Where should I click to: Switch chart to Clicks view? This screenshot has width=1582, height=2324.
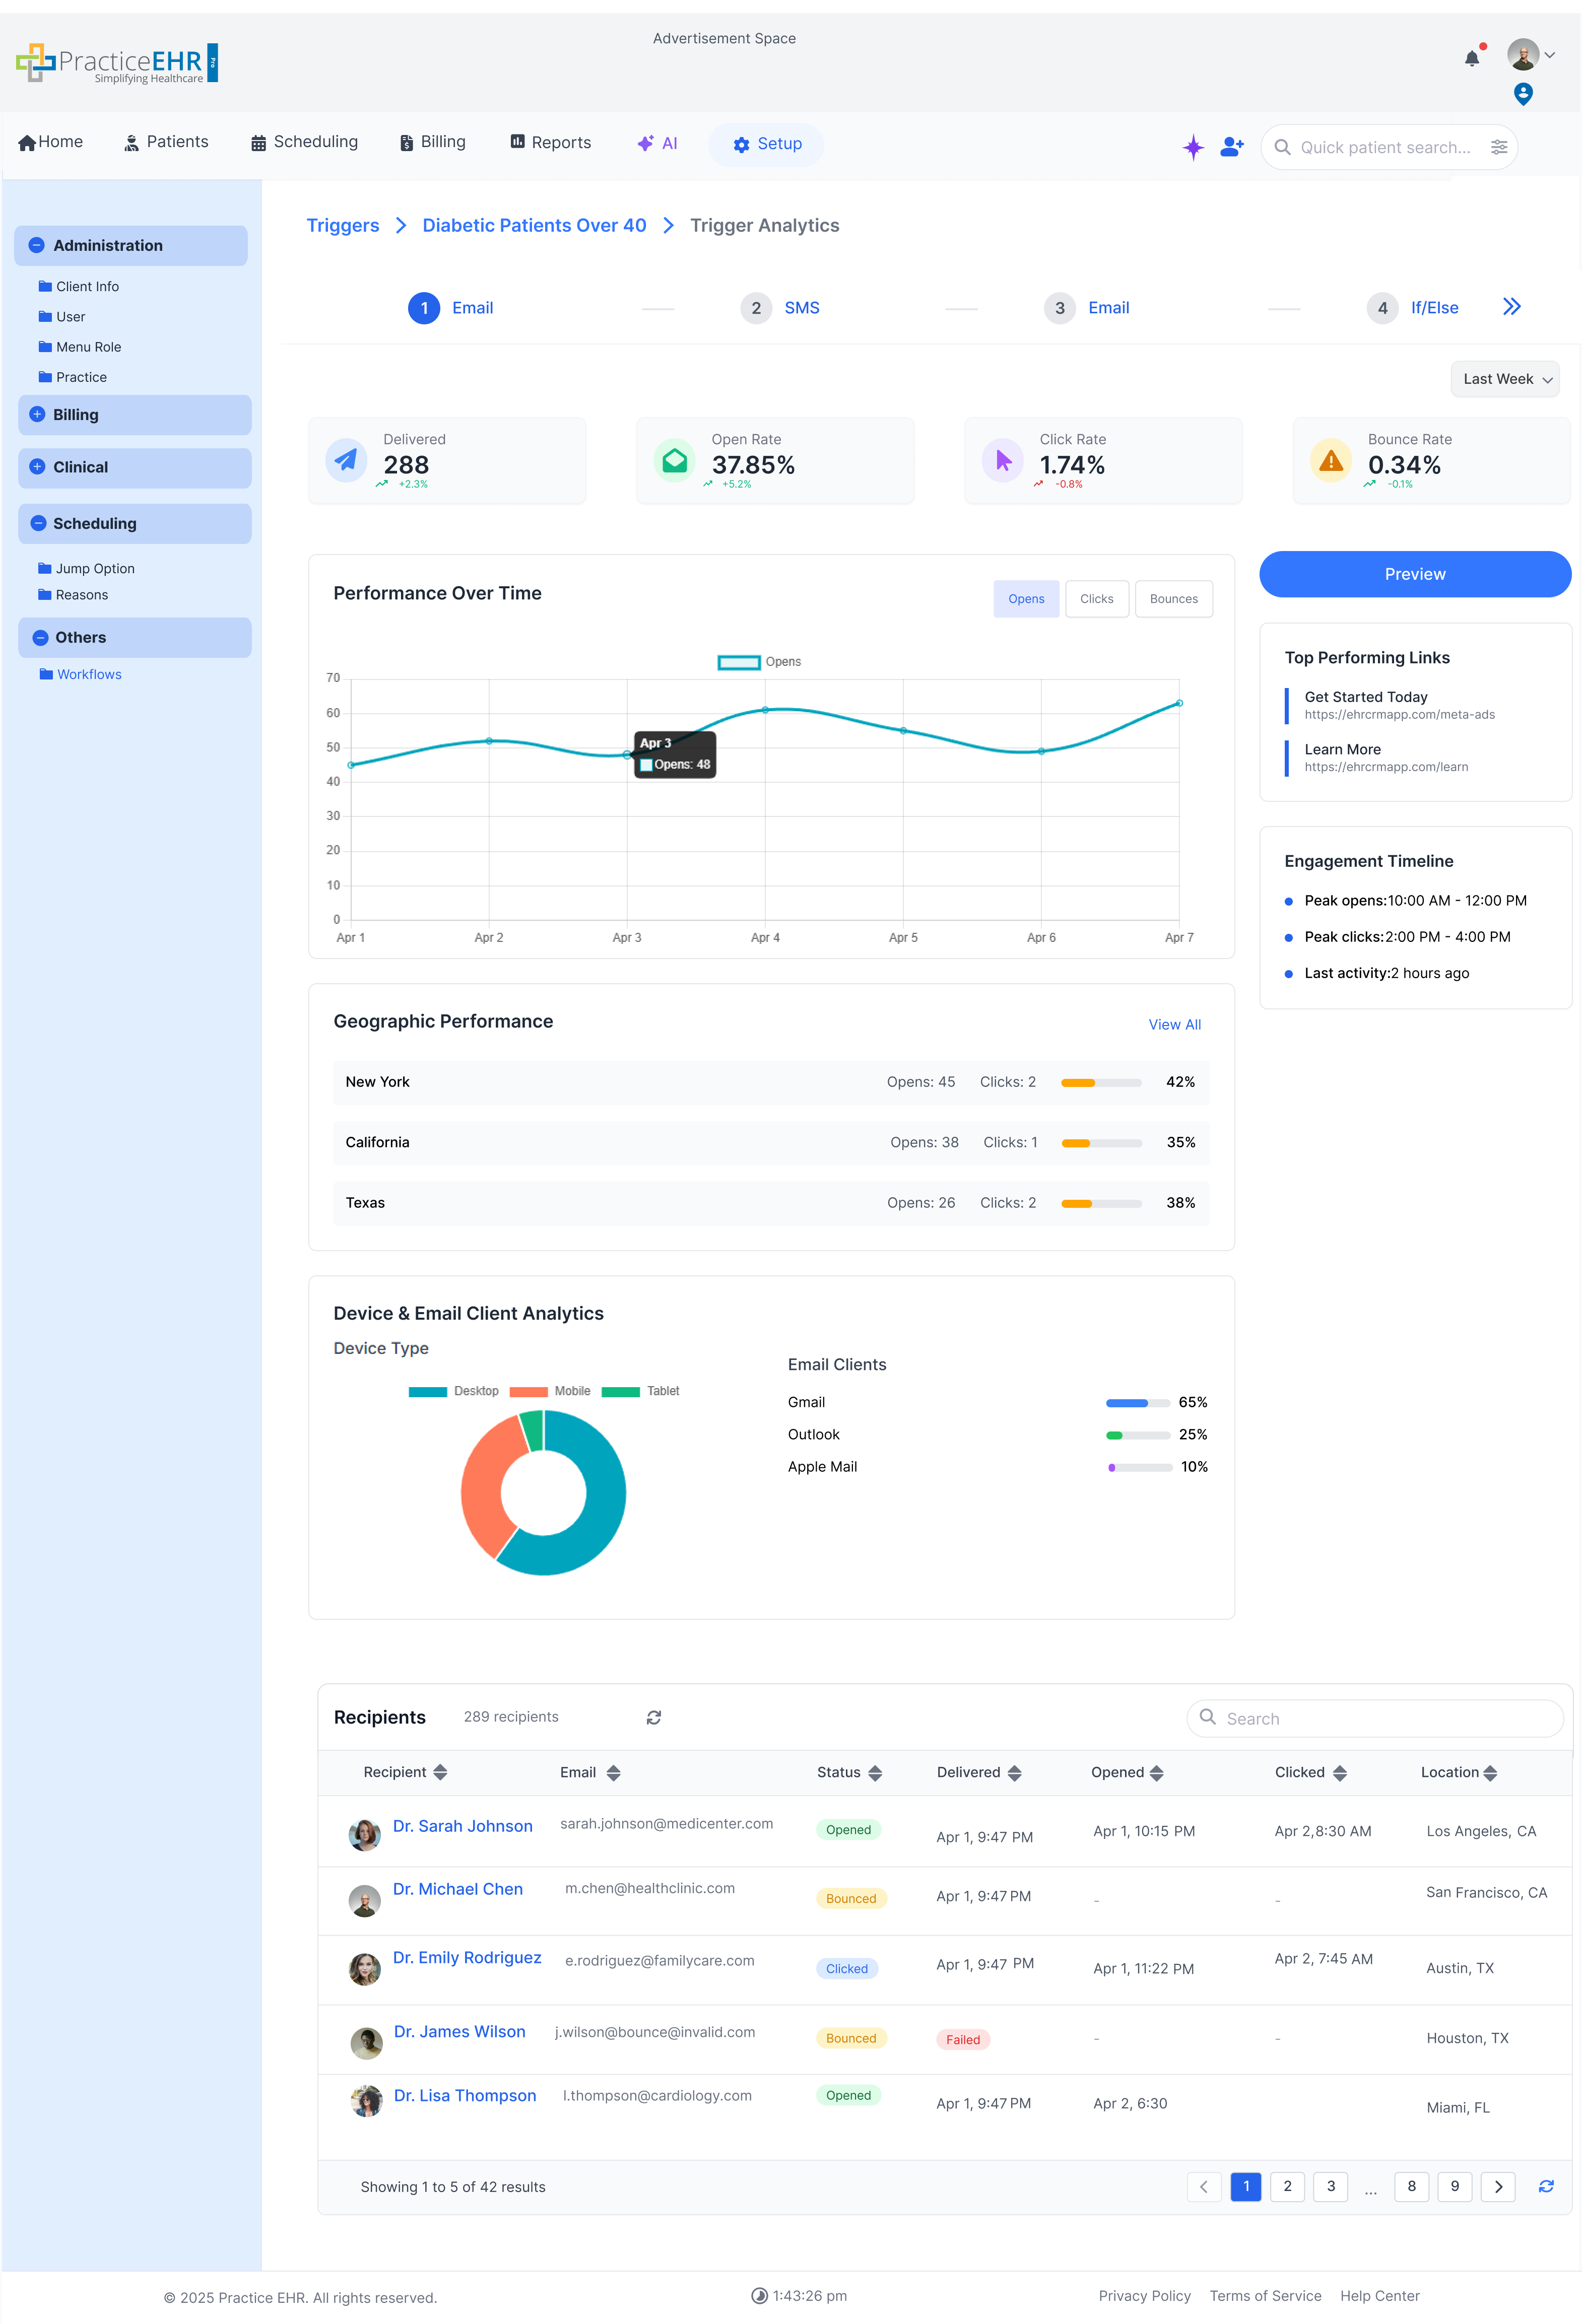pos(1096,598)
